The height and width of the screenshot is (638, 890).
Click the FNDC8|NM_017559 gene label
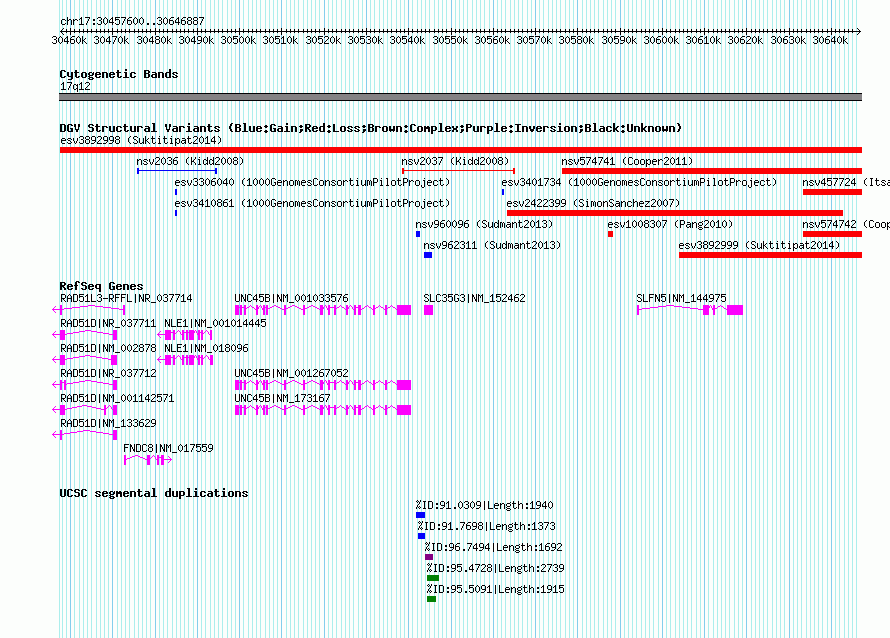pos(169,448)
